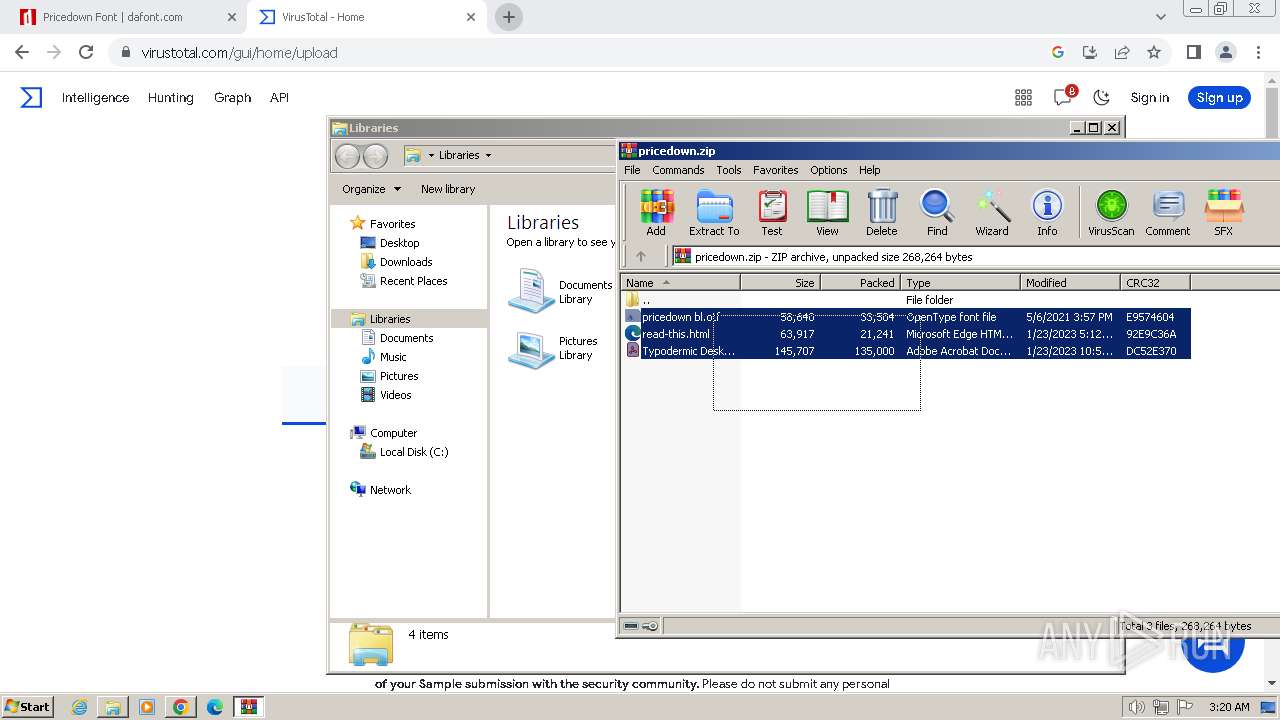Sort by the Modified column header
Screen dimensions: 1280x720
coord(1070,283)
